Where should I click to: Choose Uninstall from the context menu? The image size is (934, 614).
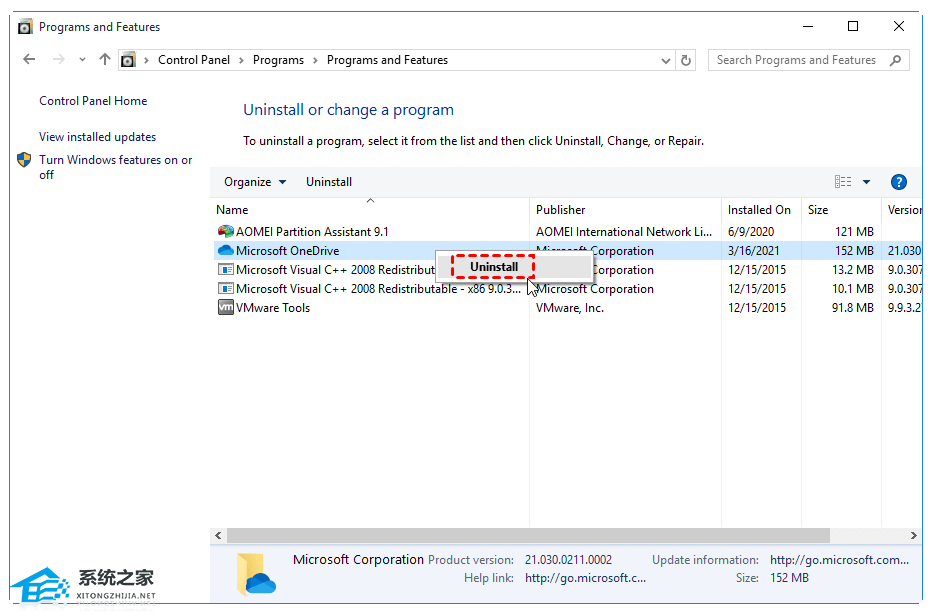point(494,267)
